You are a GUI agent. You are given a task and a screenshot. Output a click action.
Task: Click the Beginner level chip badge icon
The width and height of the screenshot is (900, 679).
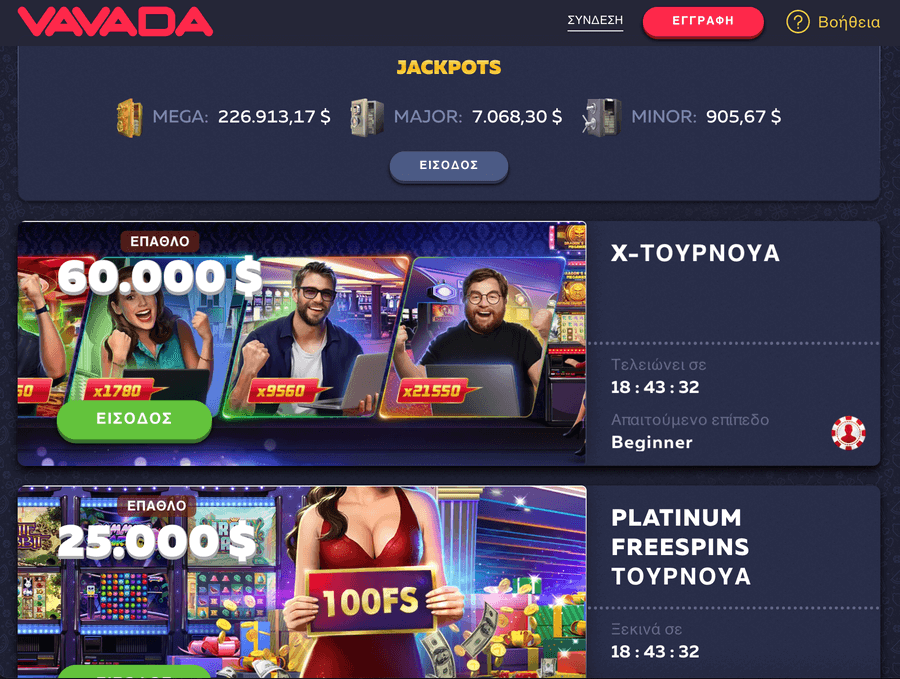coord(848,433)
